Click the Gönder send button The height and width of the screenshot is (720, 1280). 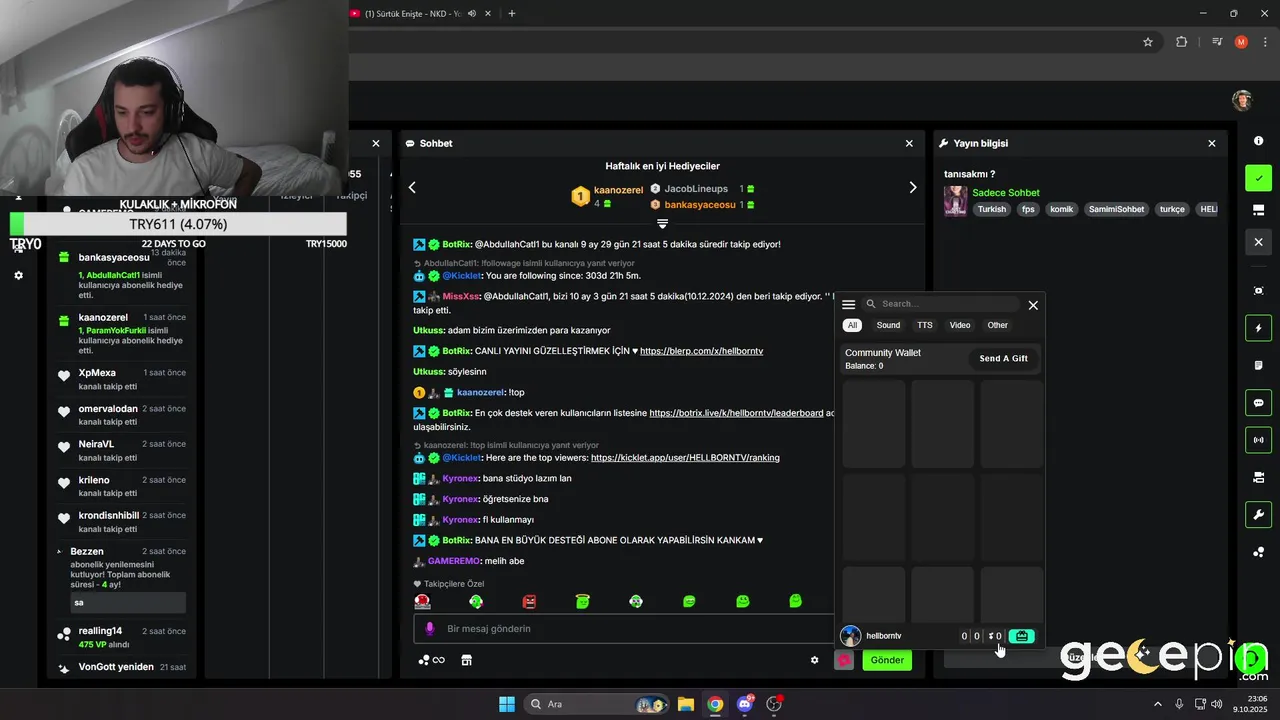(887, 660)
